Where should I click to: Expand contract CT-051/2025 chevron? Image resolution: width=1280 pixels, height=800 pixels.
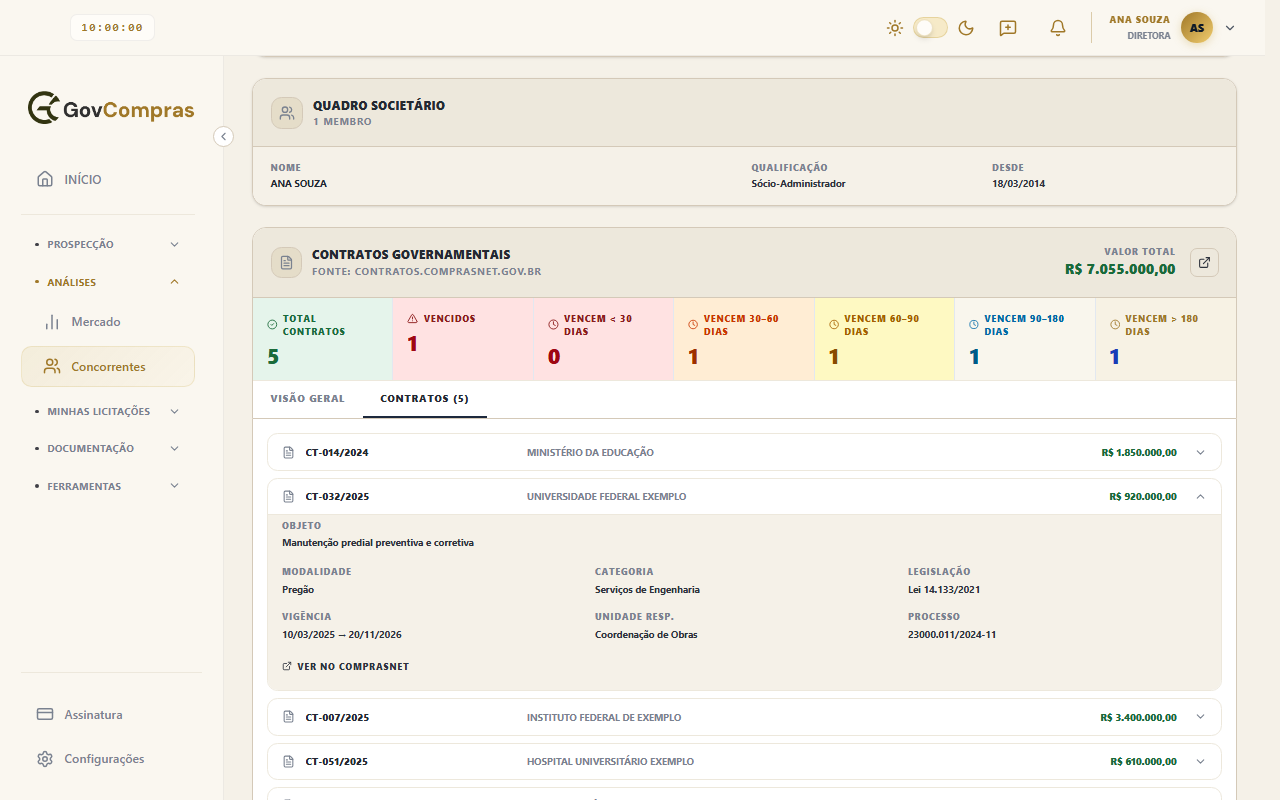[1201, 761]
